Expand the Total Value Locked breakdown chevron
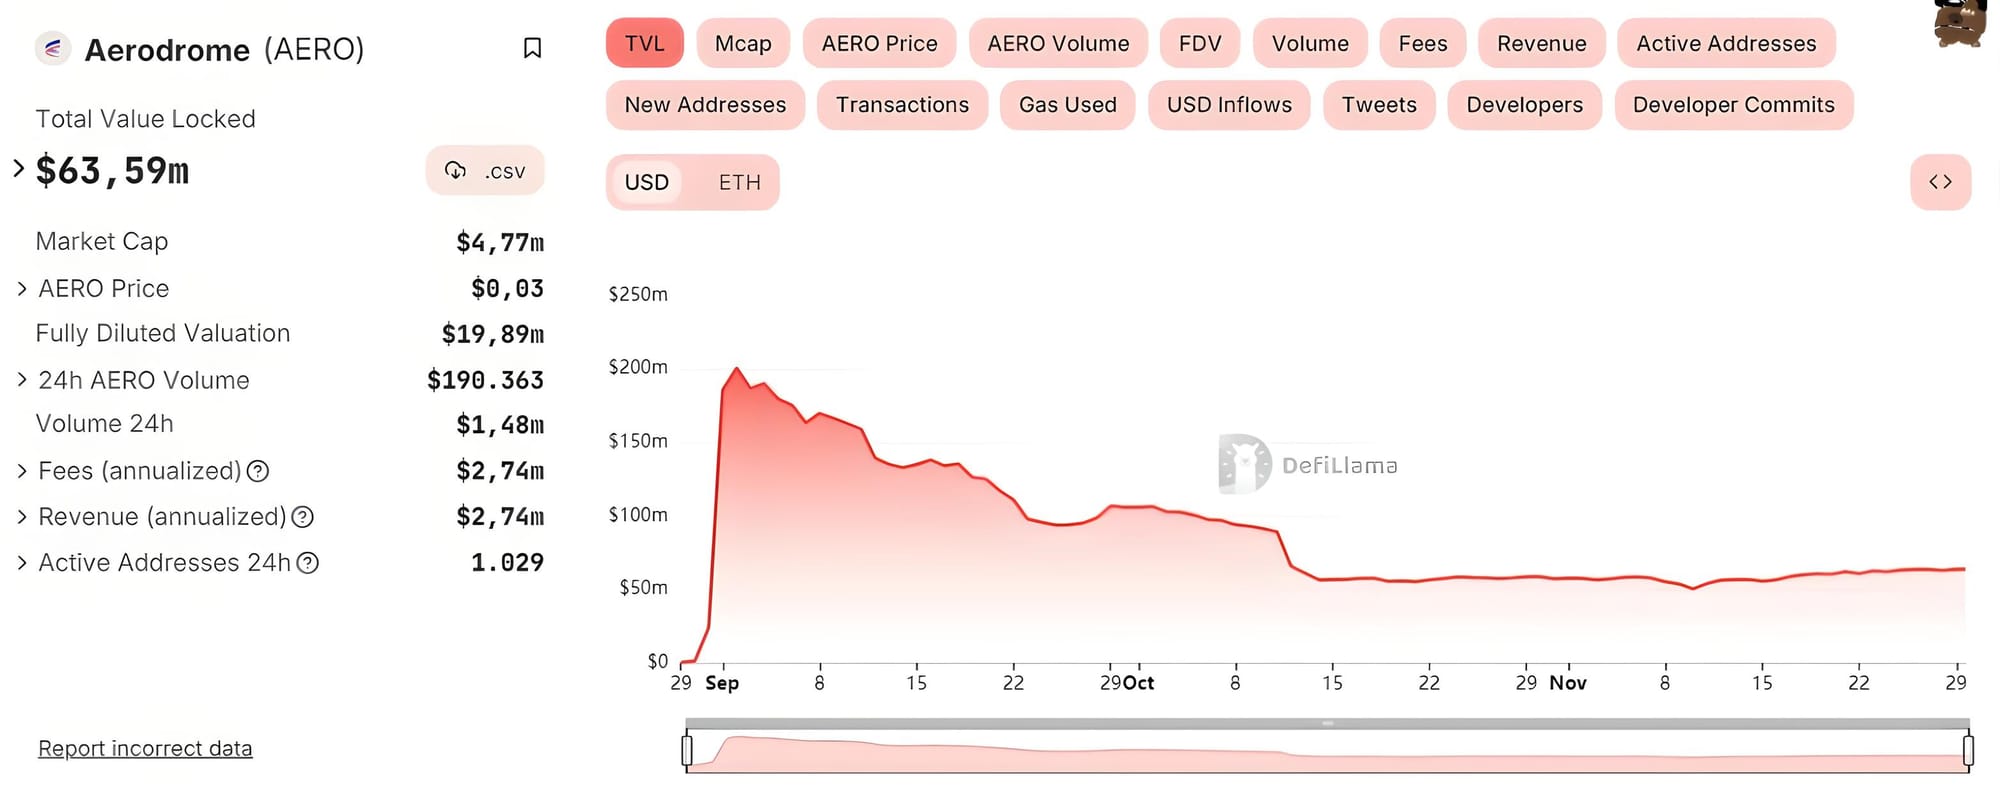Image resolution: width=2000 pixels, height=803 pixels. coord(18,168)
